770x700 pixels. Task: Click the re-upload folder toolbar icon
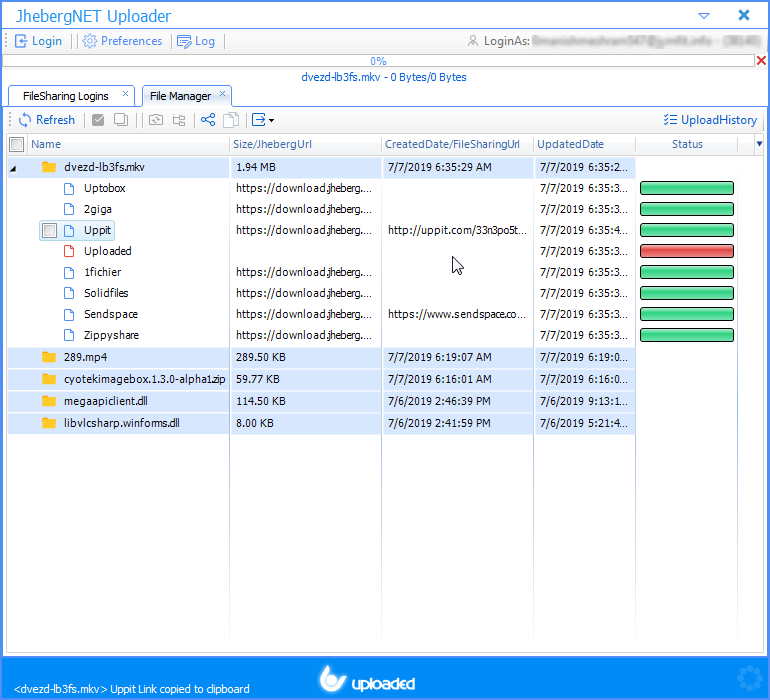156,120
